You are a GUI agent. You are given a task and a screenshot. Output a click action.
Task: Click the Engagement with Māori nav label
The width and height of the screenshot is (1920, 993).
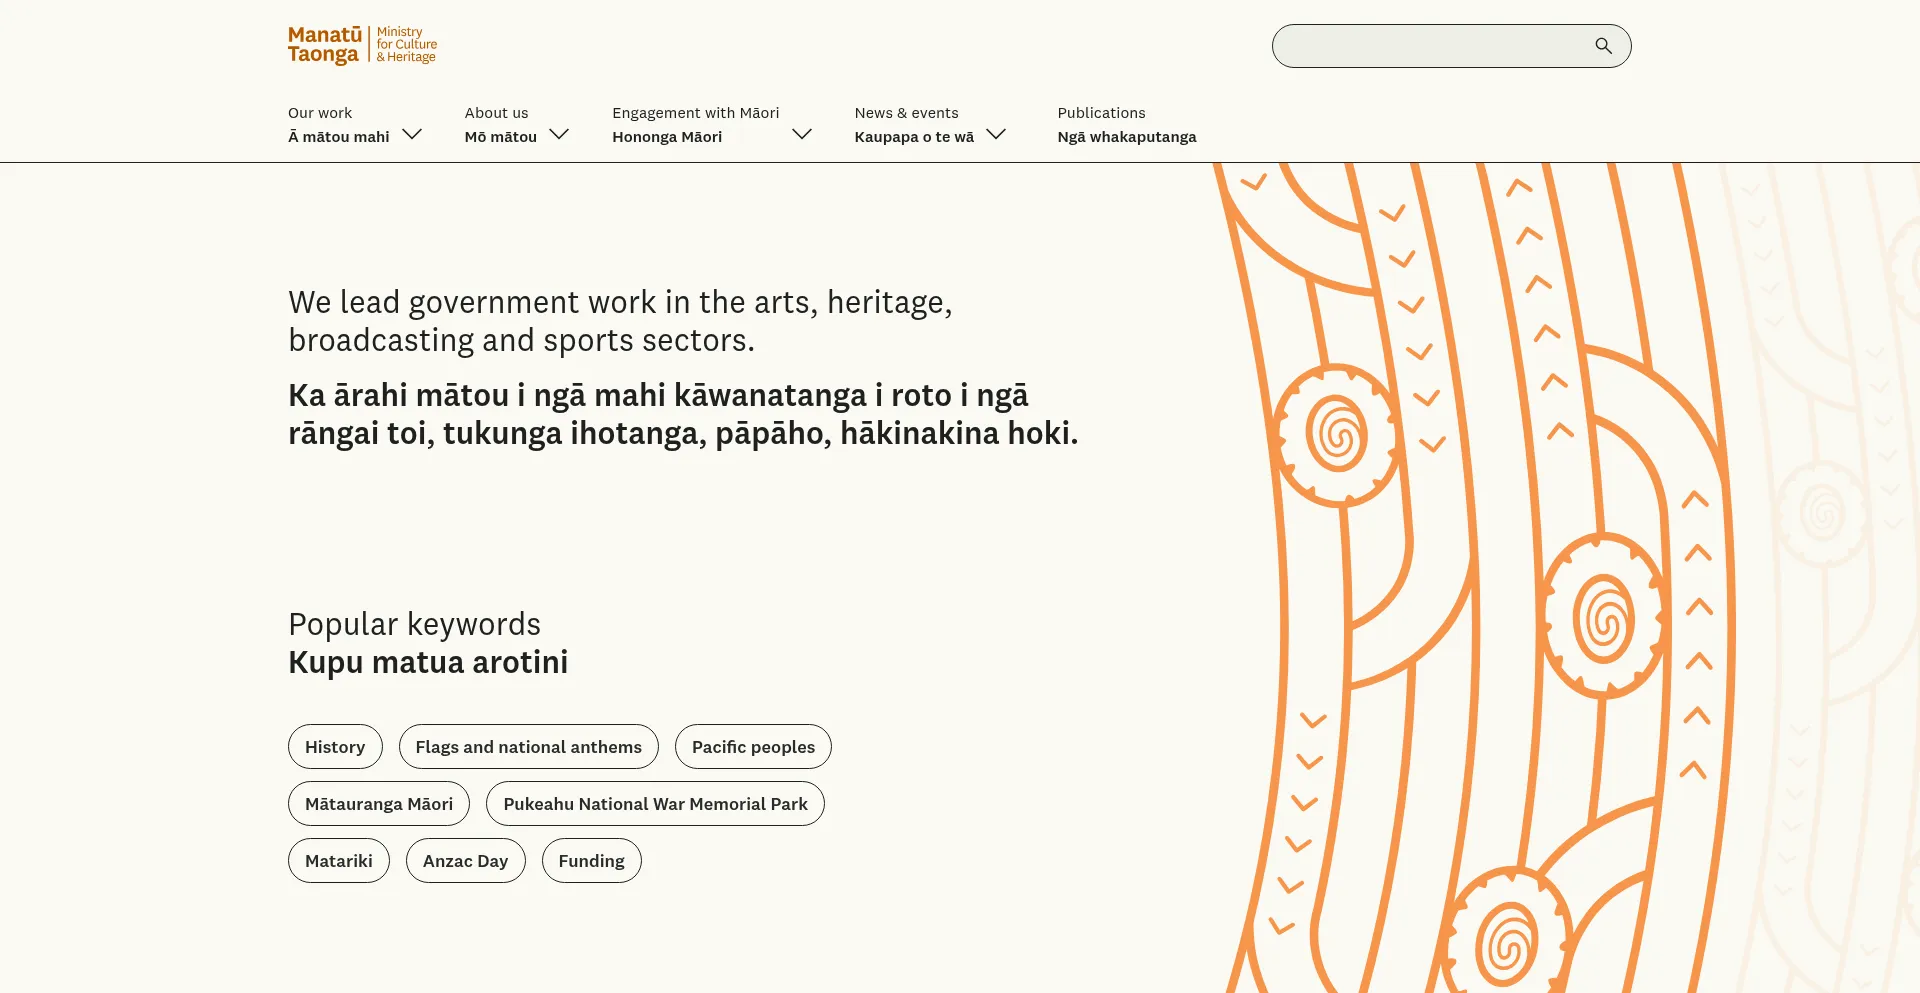point(695,125)
